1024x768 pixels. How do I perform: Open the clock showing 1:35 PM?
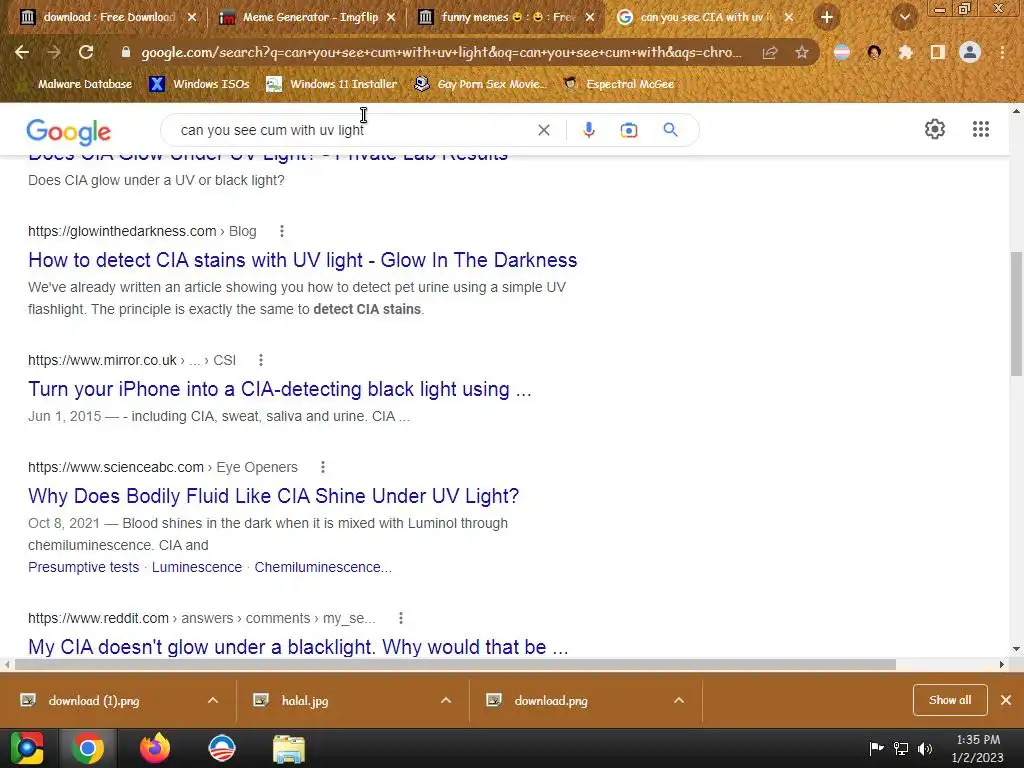coord(978,748)
